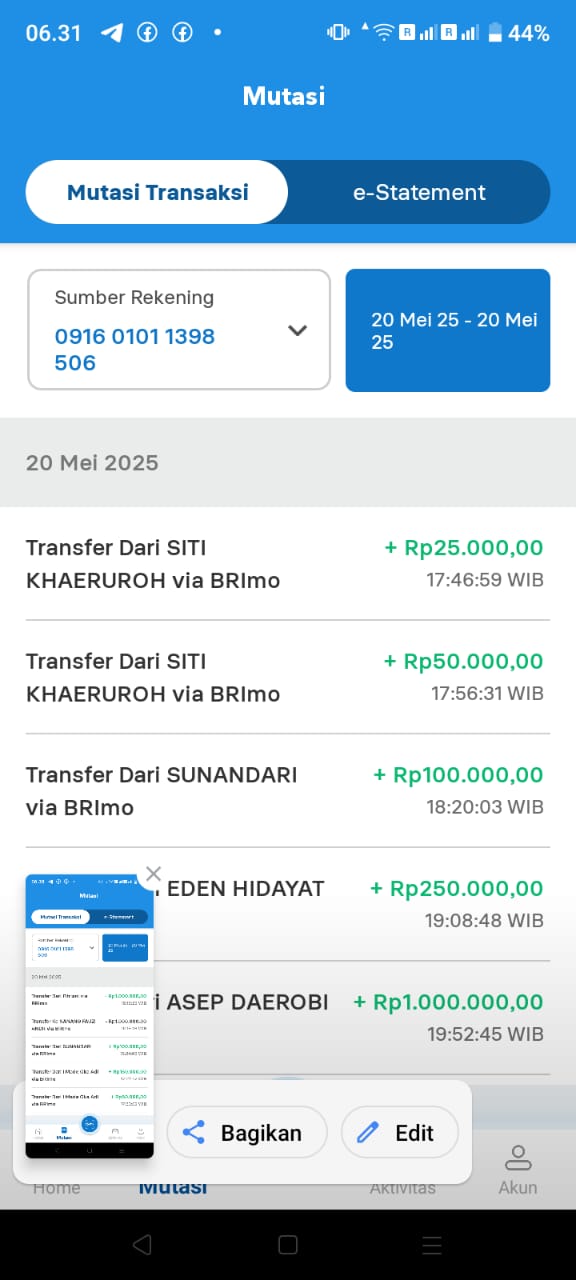Open the screenshot preview thumbnail
Screen dimensions: 576x1280
[x=90, y=1016]
